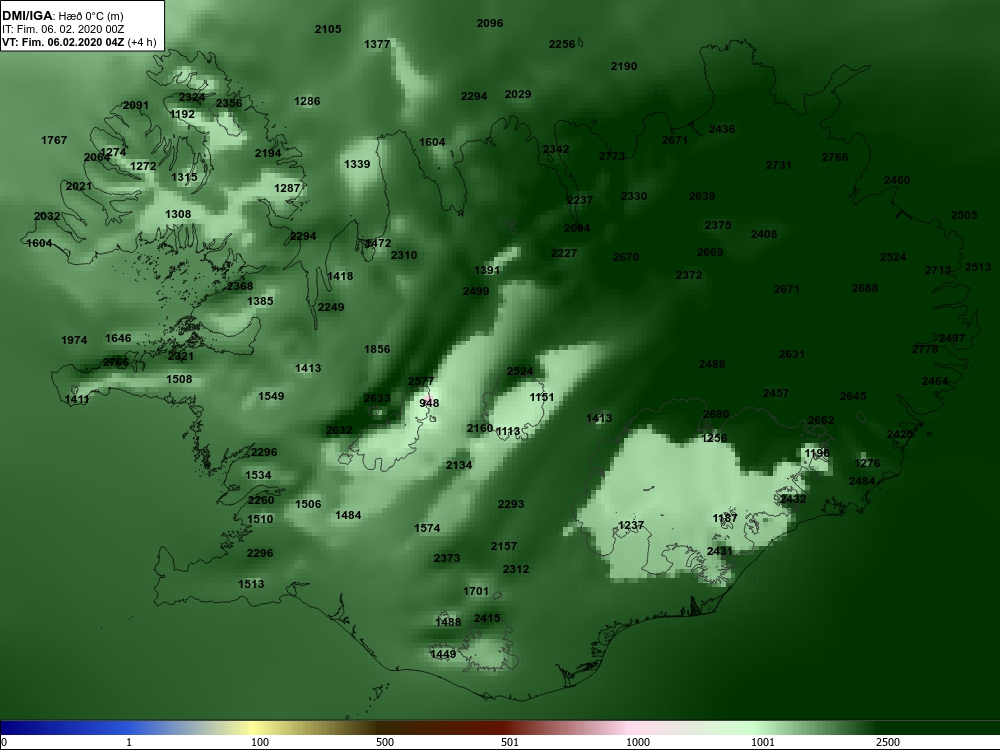Click the value 2375 on the map

[718, 224]
